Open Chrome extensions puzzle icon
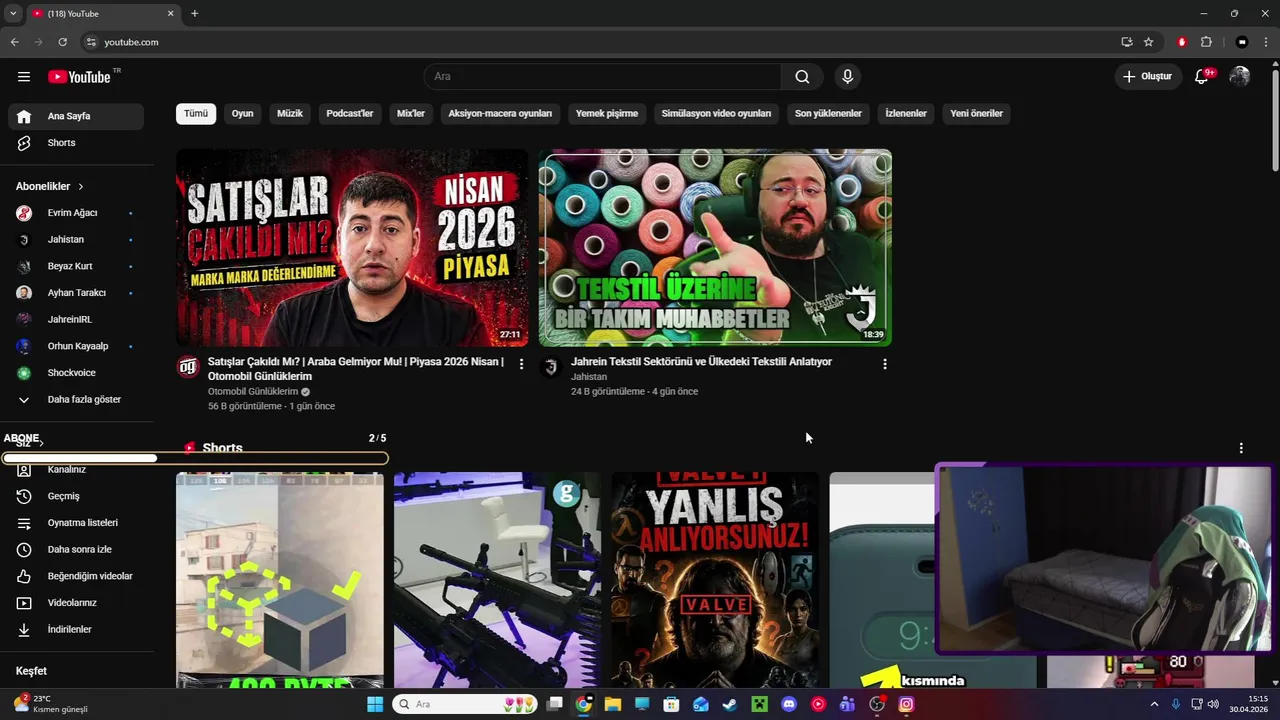The image size is (1280, 720). click(x=1206, y=42)
